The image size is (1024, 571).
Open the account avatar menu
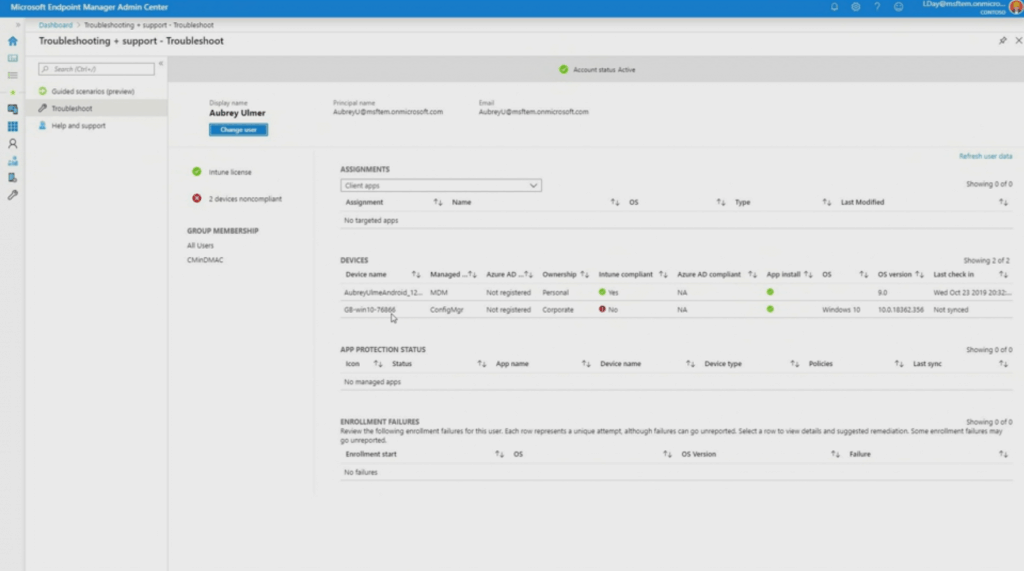click(1016, 7)
